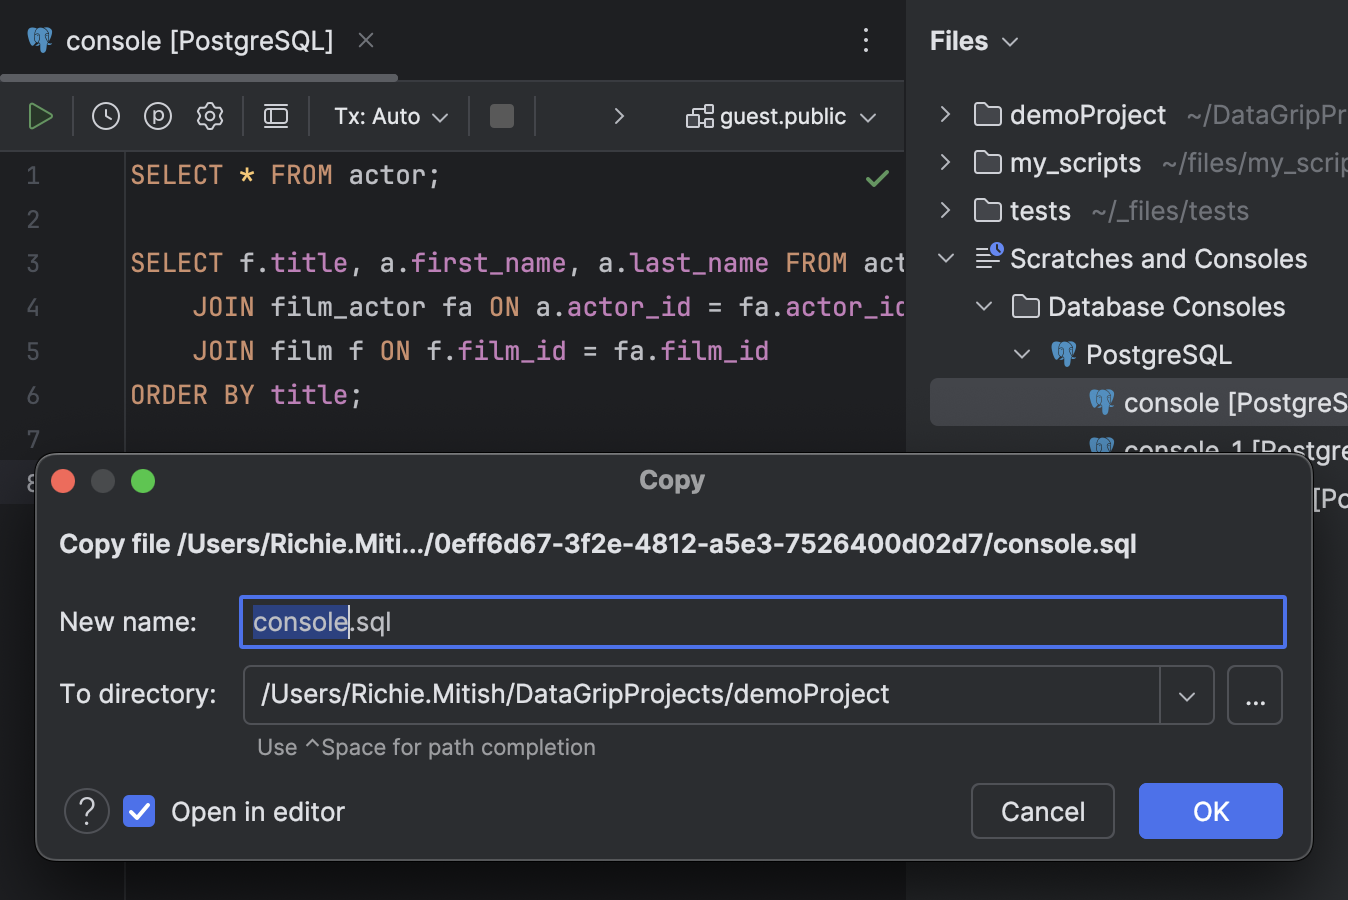Click the stop execution square icon

(501, 115)
